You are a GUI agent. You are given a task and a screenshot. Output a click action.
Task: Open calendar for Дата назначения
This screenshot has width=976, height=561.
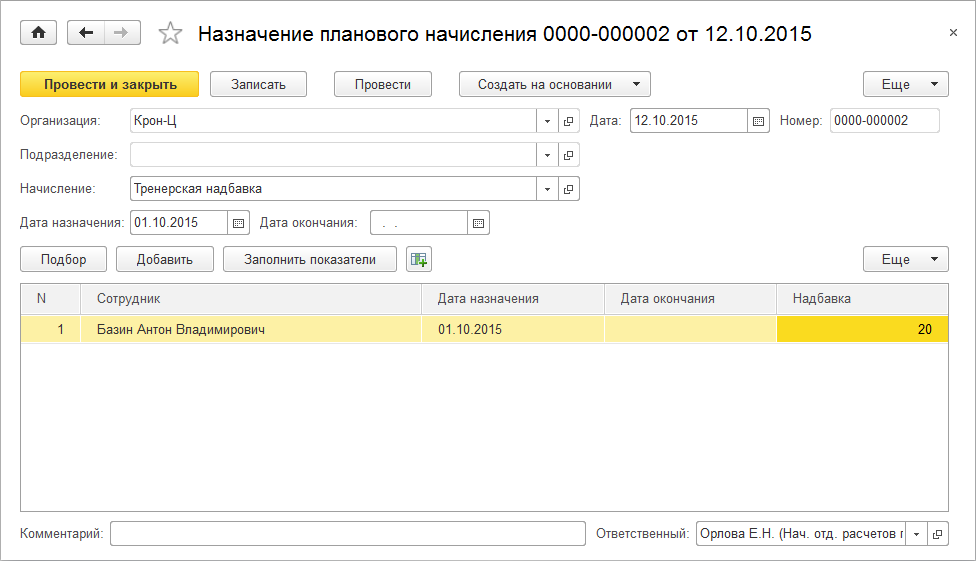click(238, 223)
